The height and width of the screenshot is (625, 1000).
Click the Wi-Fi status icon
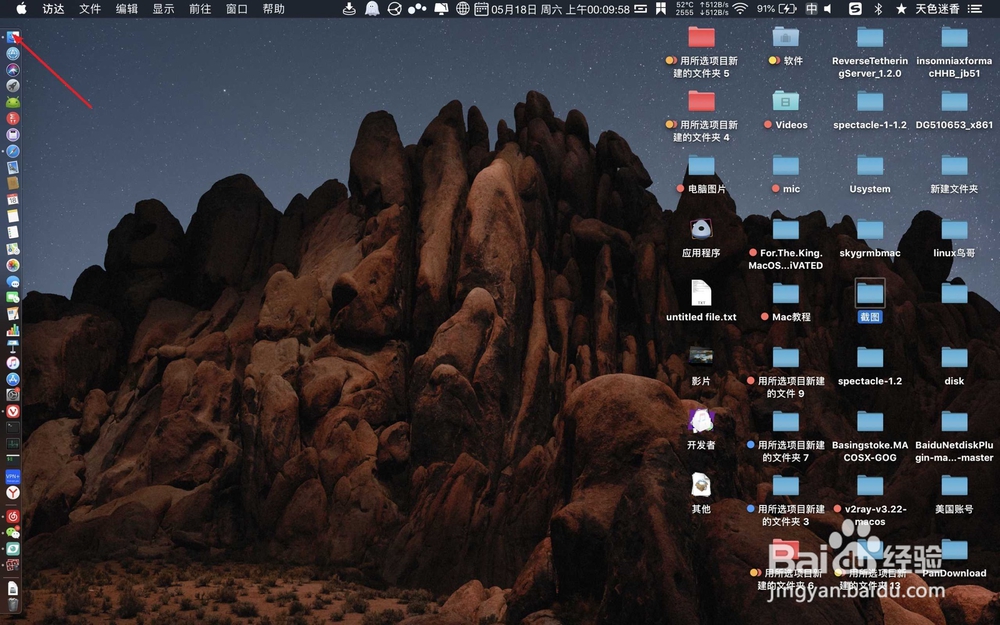(x=740, y=9)
